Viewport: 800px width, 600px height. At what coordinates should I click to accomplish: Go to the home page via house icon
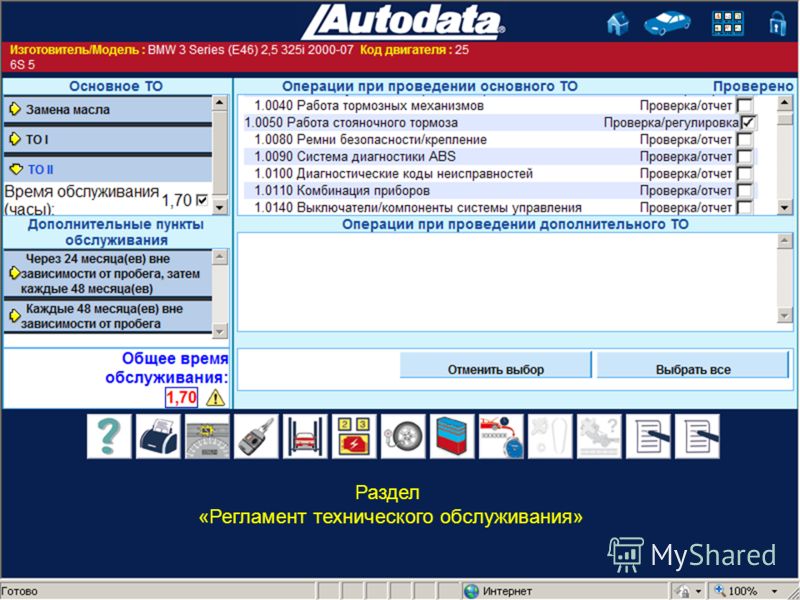tap(617, 23)
